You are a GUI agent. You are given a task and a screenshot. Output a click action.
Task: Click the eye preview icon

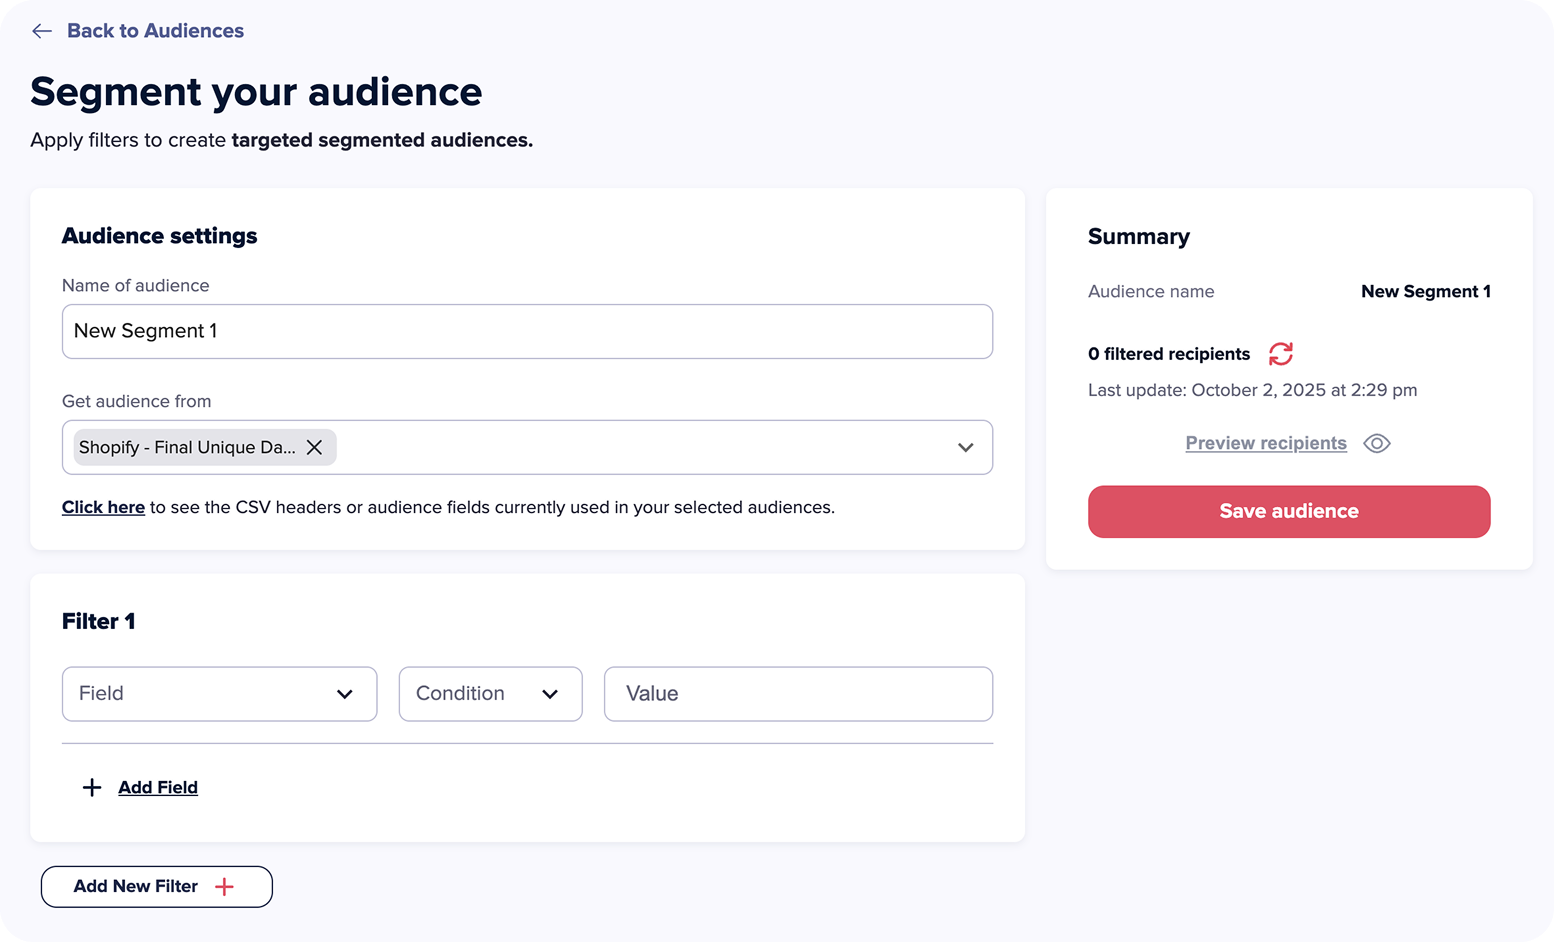pos(1377,443)
